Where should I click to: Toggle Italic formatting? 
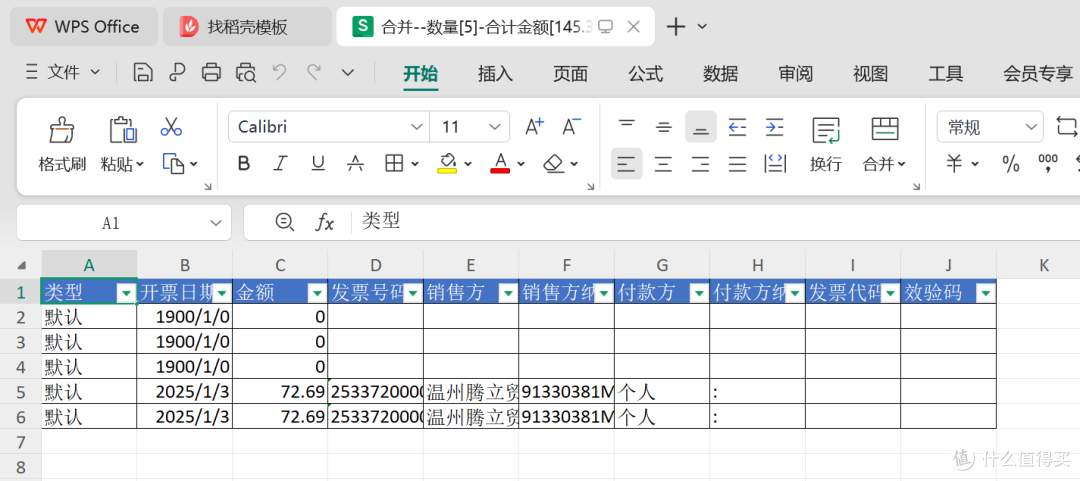[x=280, y=163]
